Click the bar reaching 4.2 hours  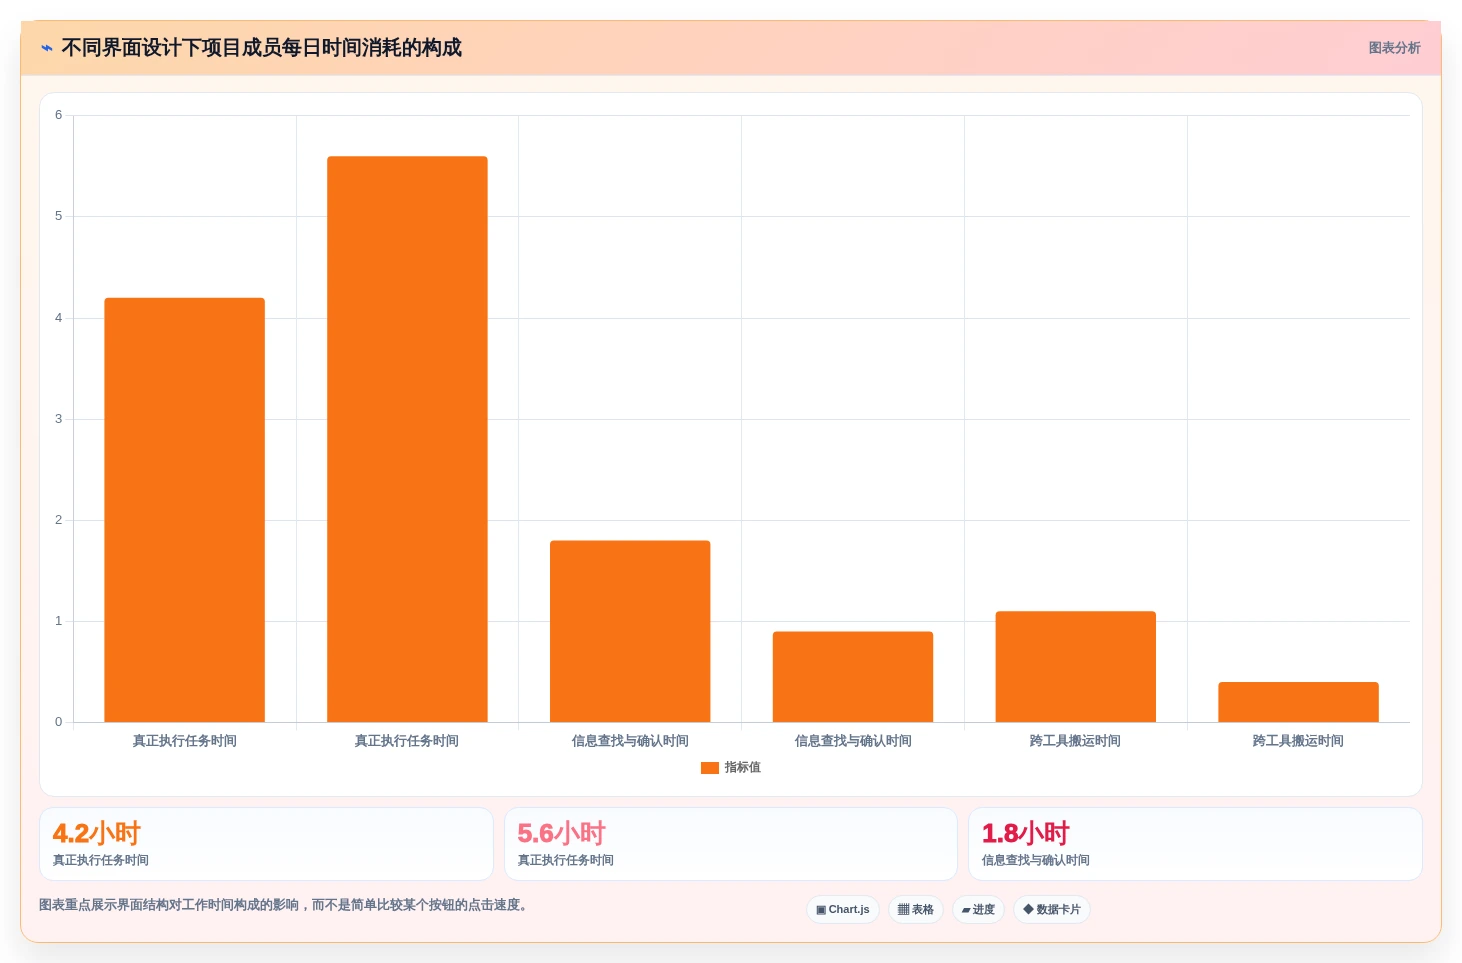click(185, 510)
